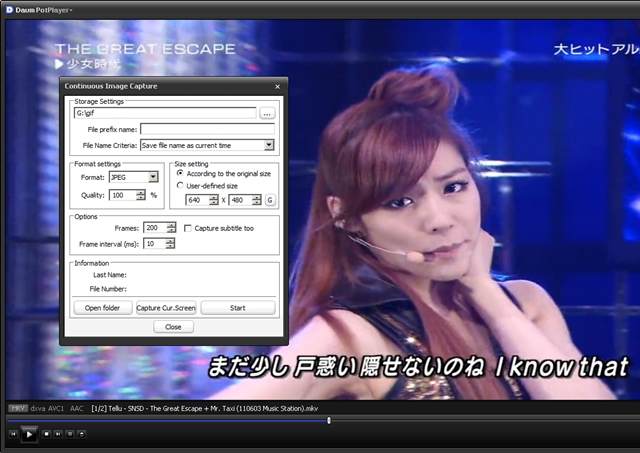Click the PotPlayer logo icon
This screenshot has height=453, width=640.
9,10
